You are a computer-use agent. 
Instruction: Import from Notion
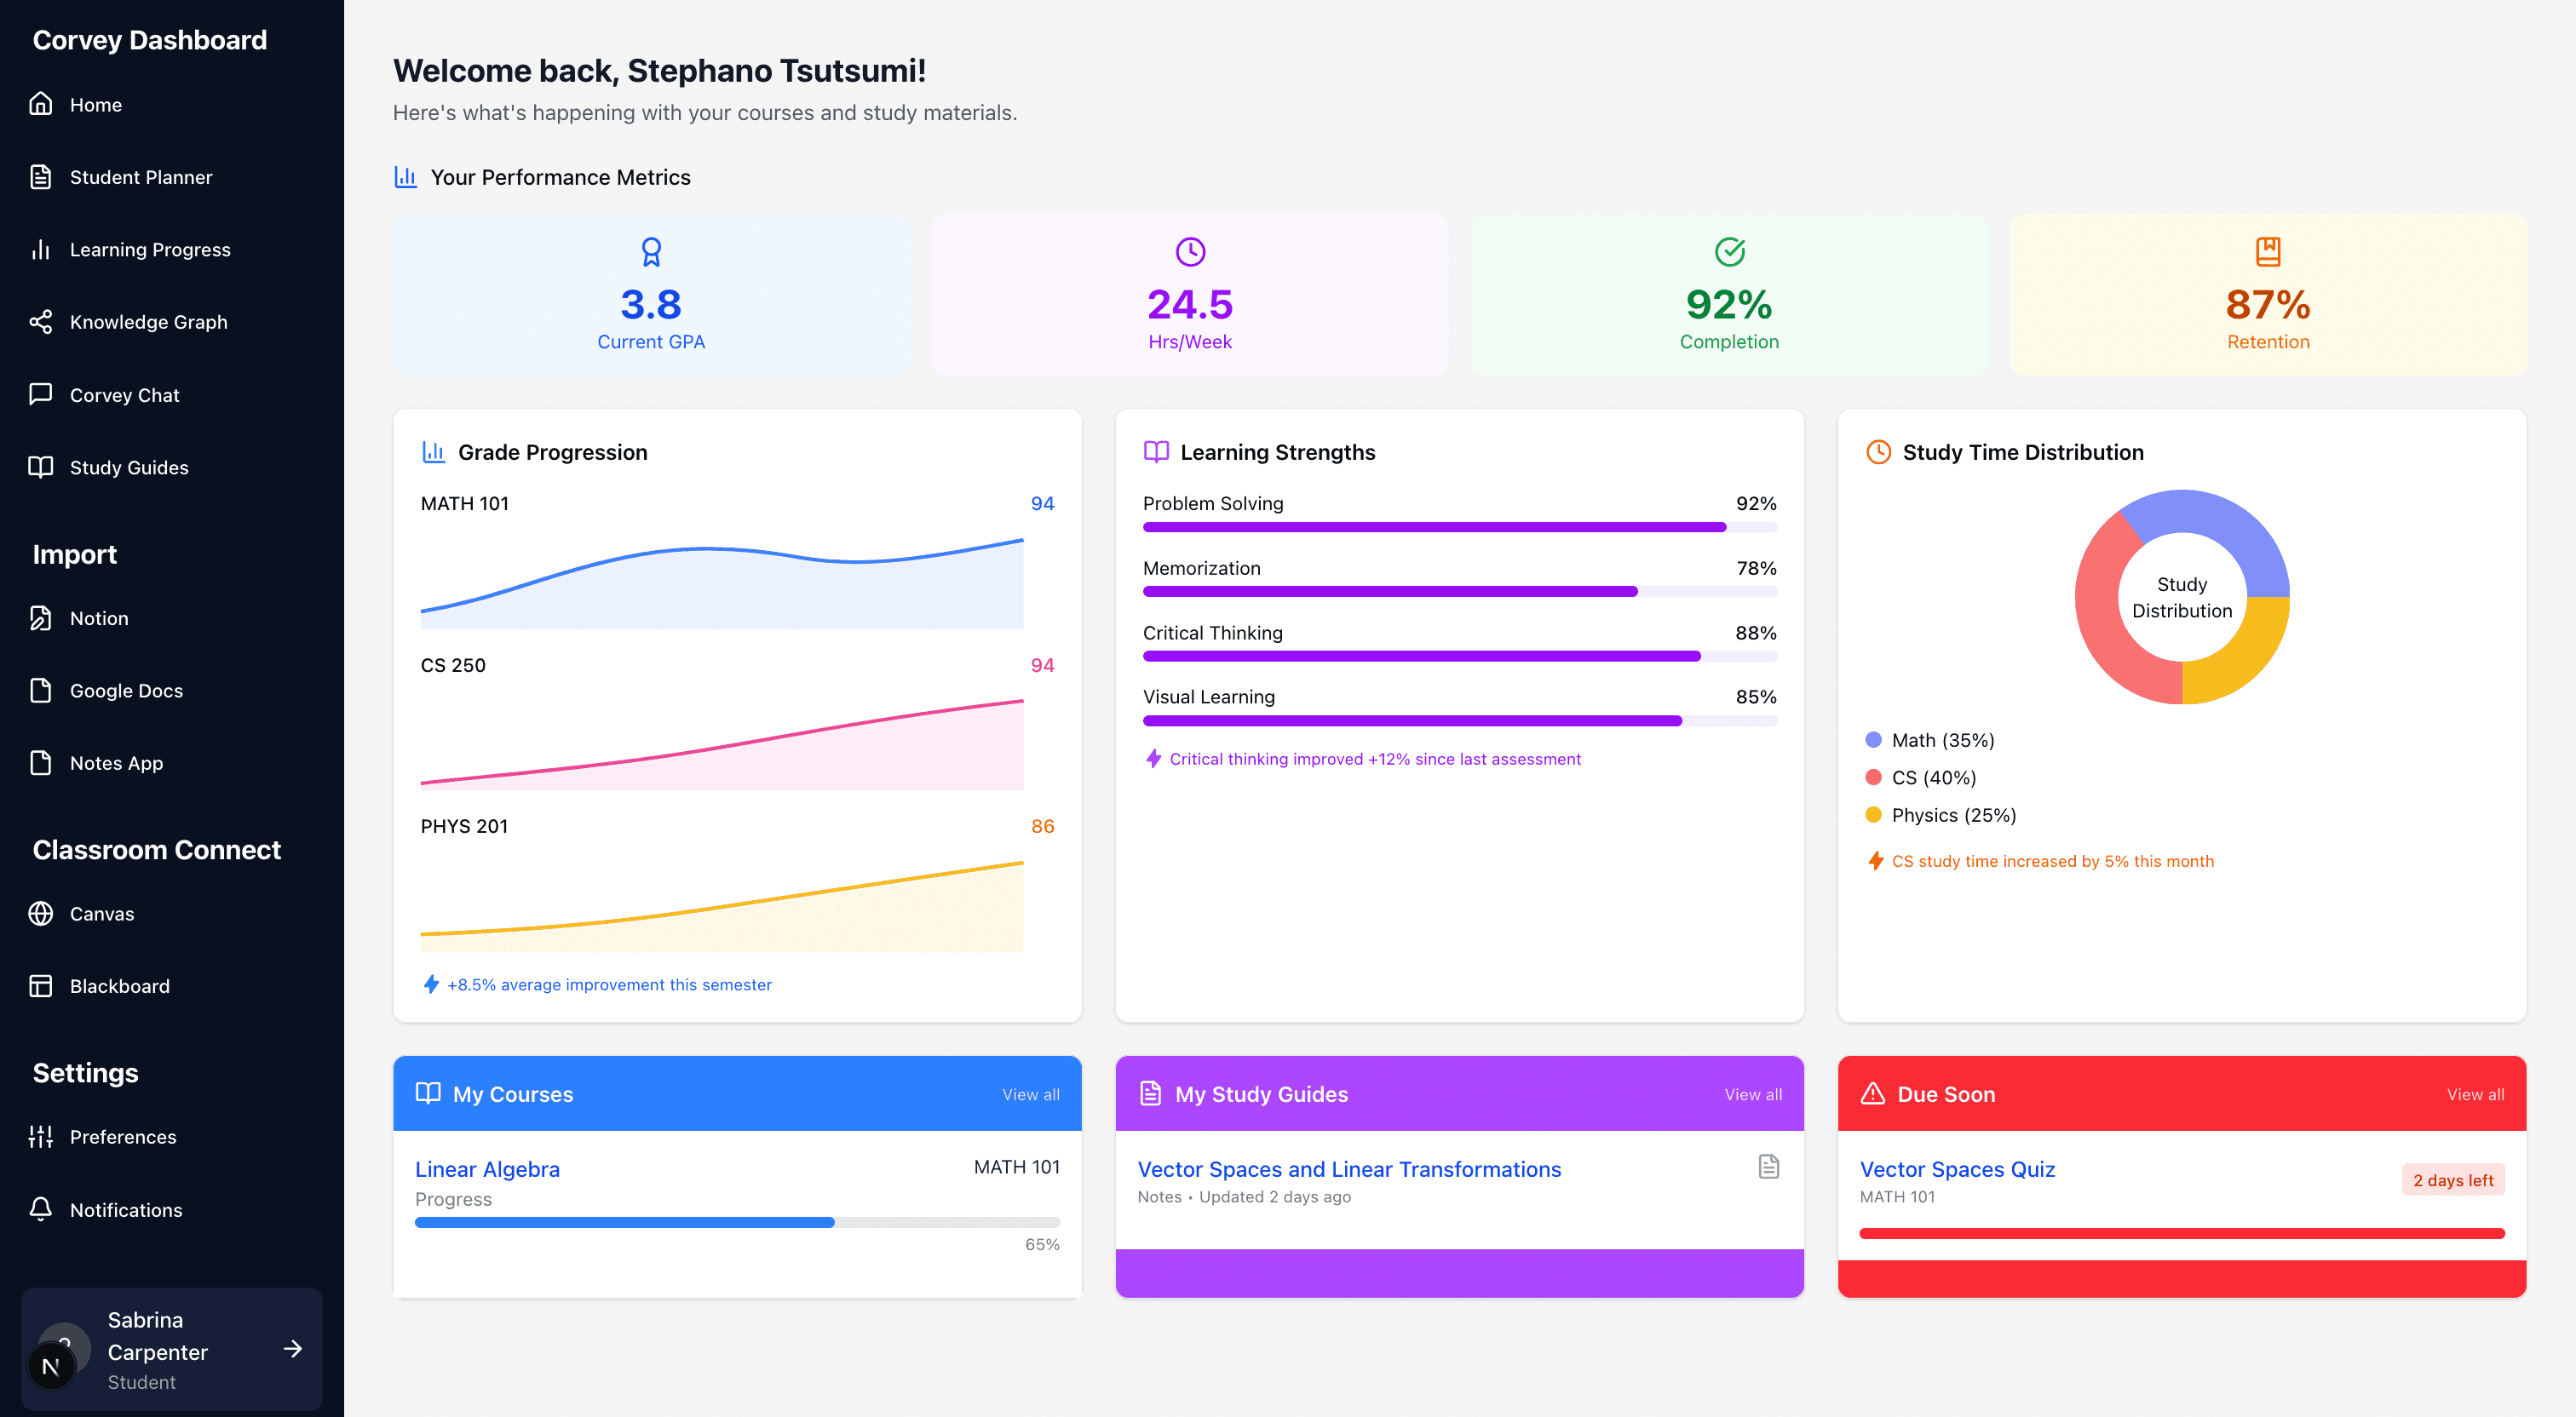click(x=99, y=618)
